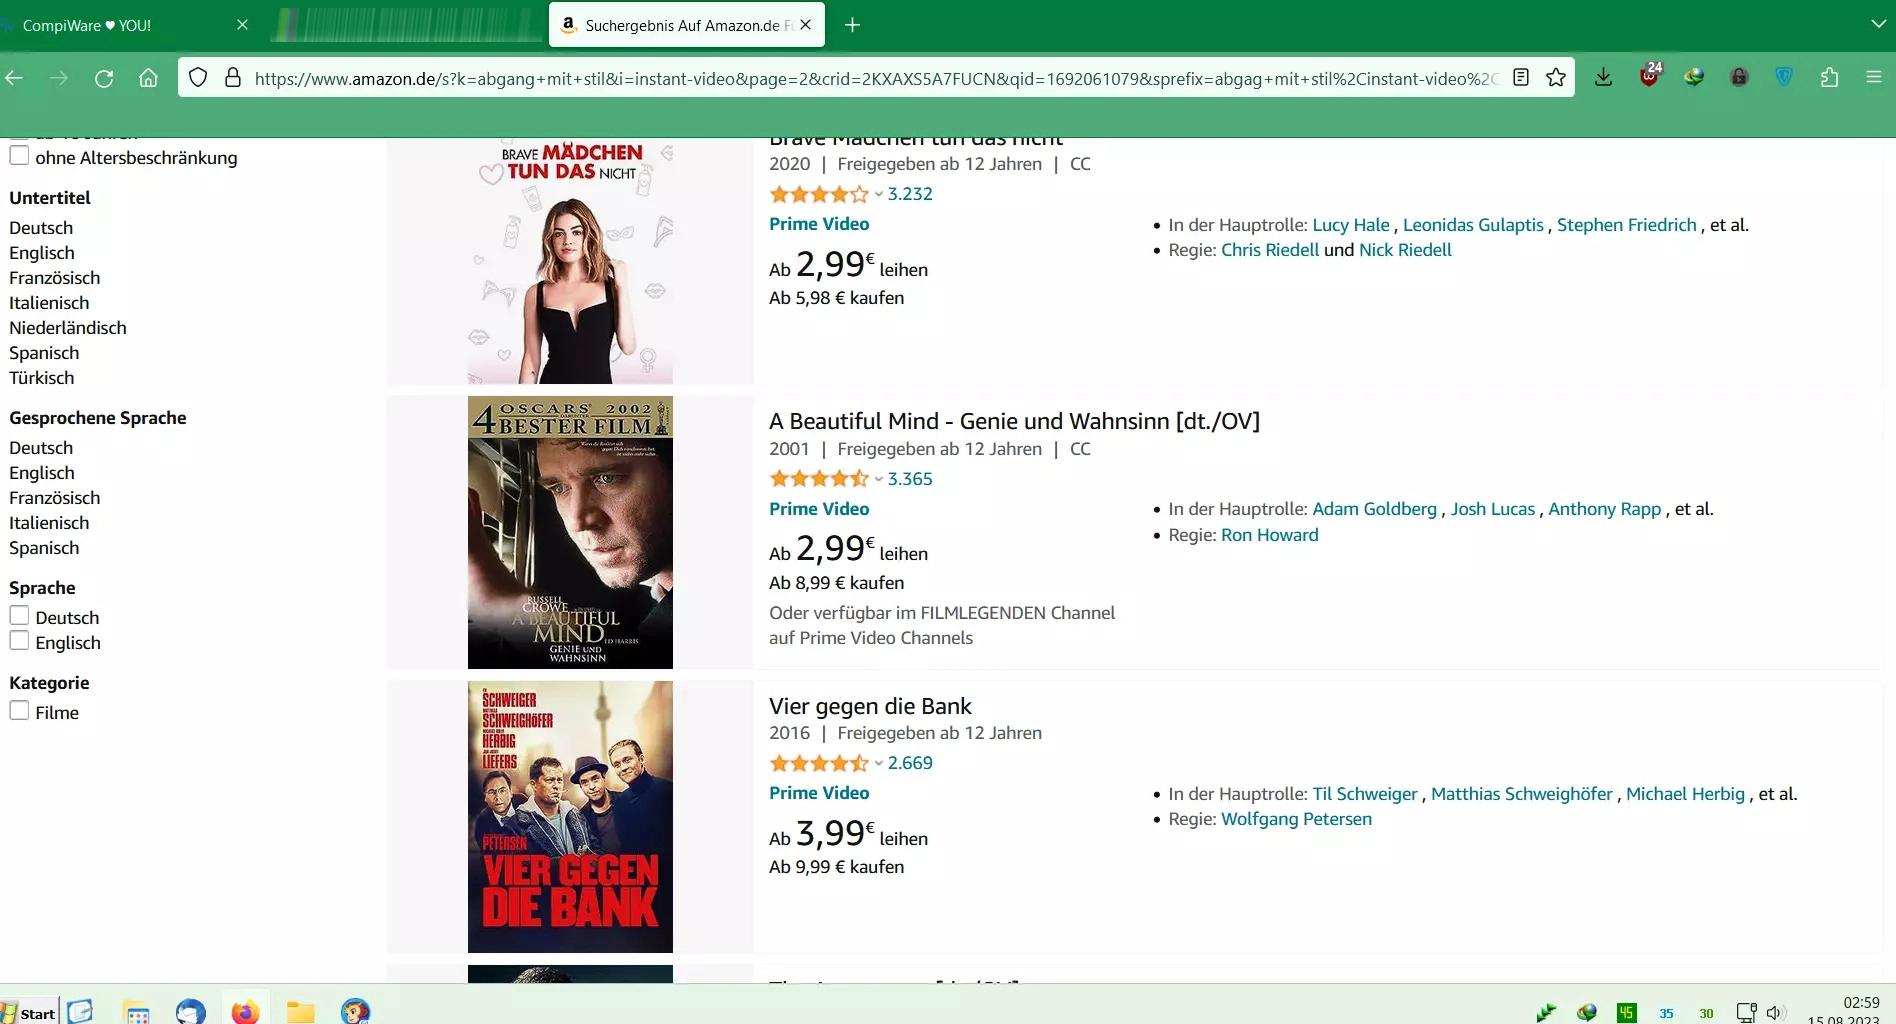Open Vier gegen die Bank poster

point(570,817)
